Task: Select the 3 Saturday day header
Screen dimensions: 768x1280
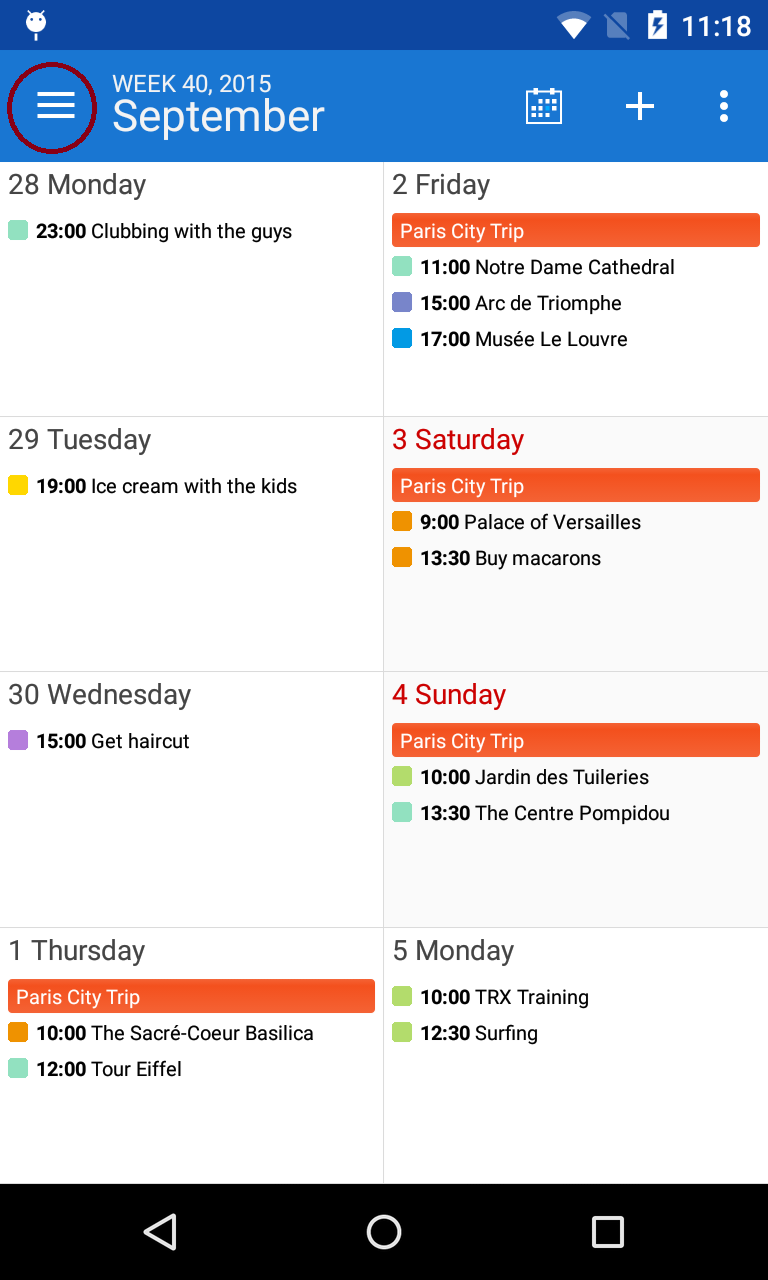Action: coord(458,440)
